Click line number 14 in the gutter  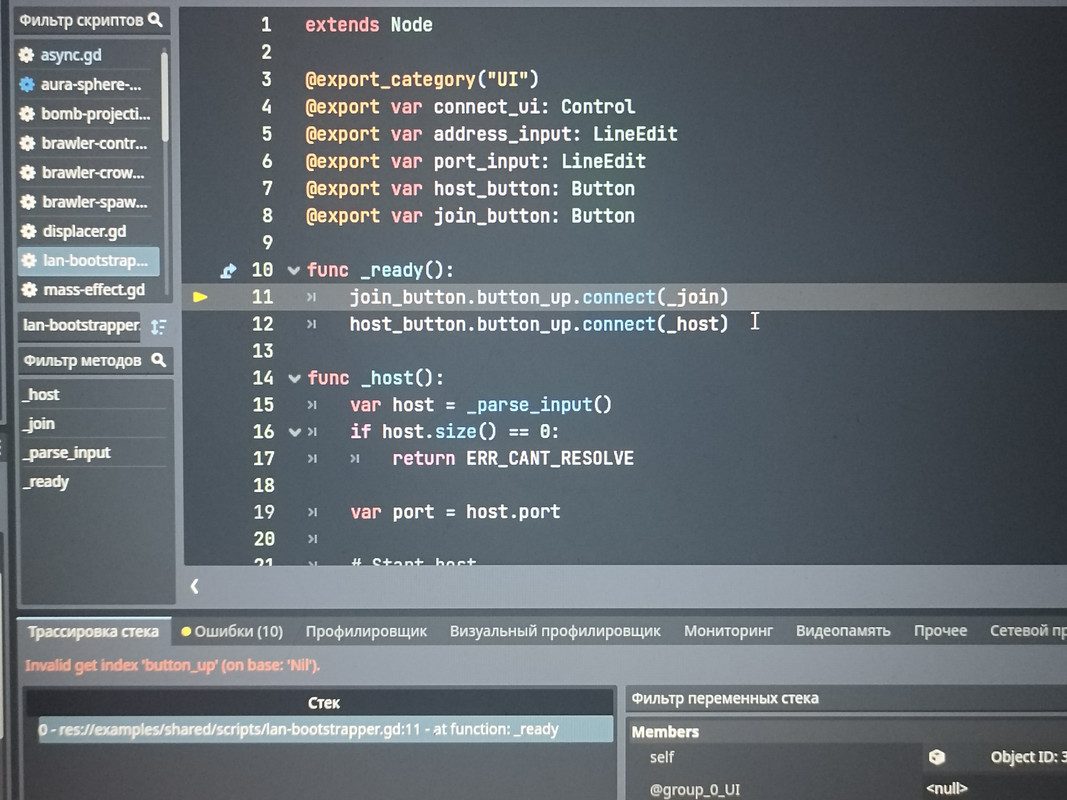(x=263, y=378)
